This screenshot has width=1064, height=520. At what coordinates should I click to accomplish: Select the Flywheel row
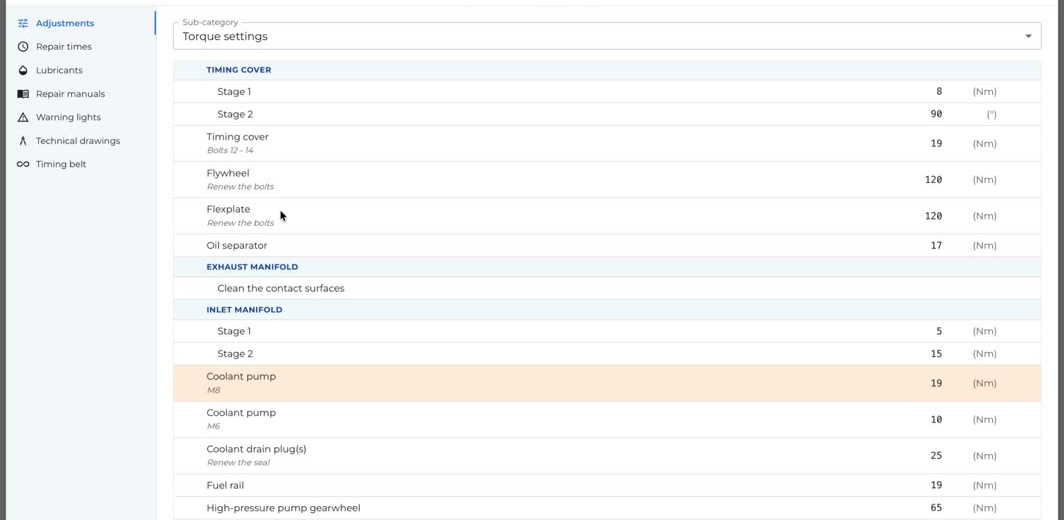tap(607, 179)
